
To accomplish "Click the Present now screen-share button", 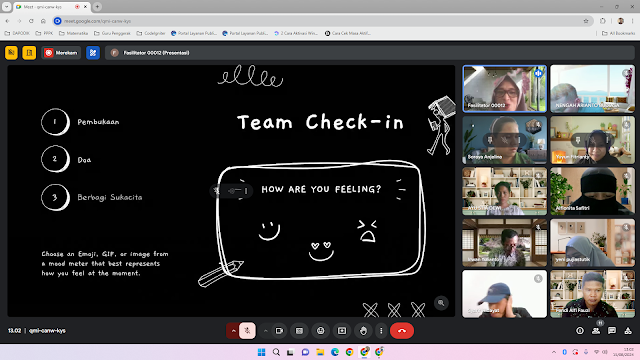I will tap(342, 331).
